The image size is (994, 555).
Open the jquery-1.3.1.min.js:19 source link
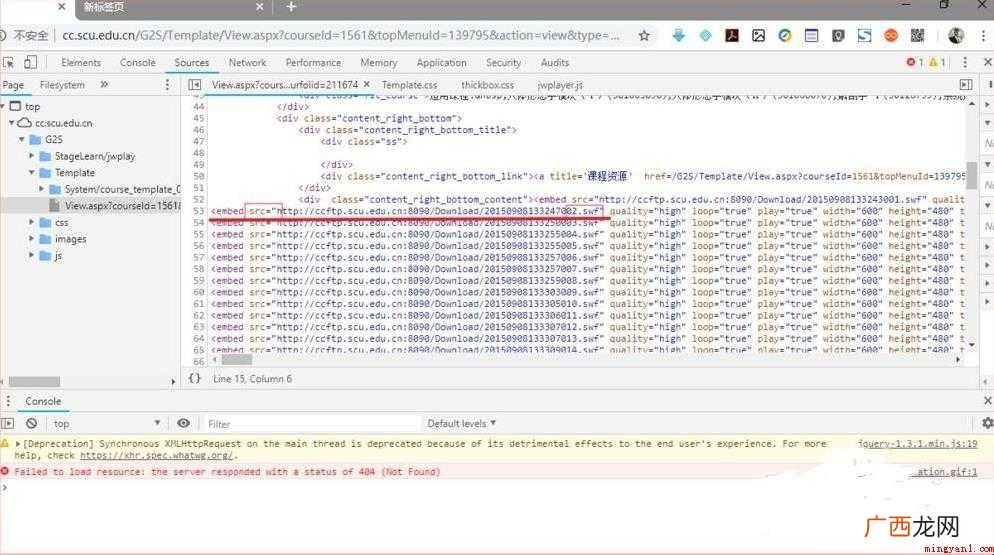click(917, 443)
